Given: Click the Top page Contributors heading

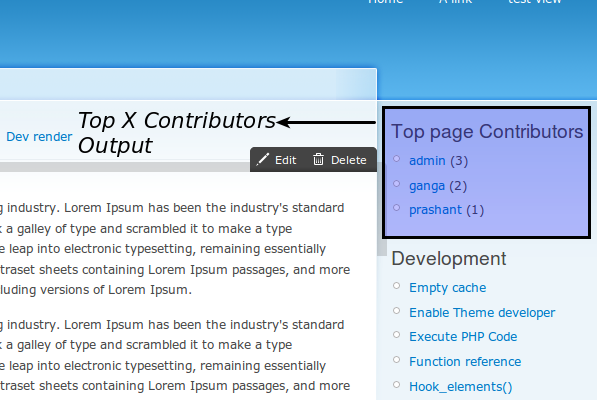Looking at the screenshot, I should (x=487, y=132).
